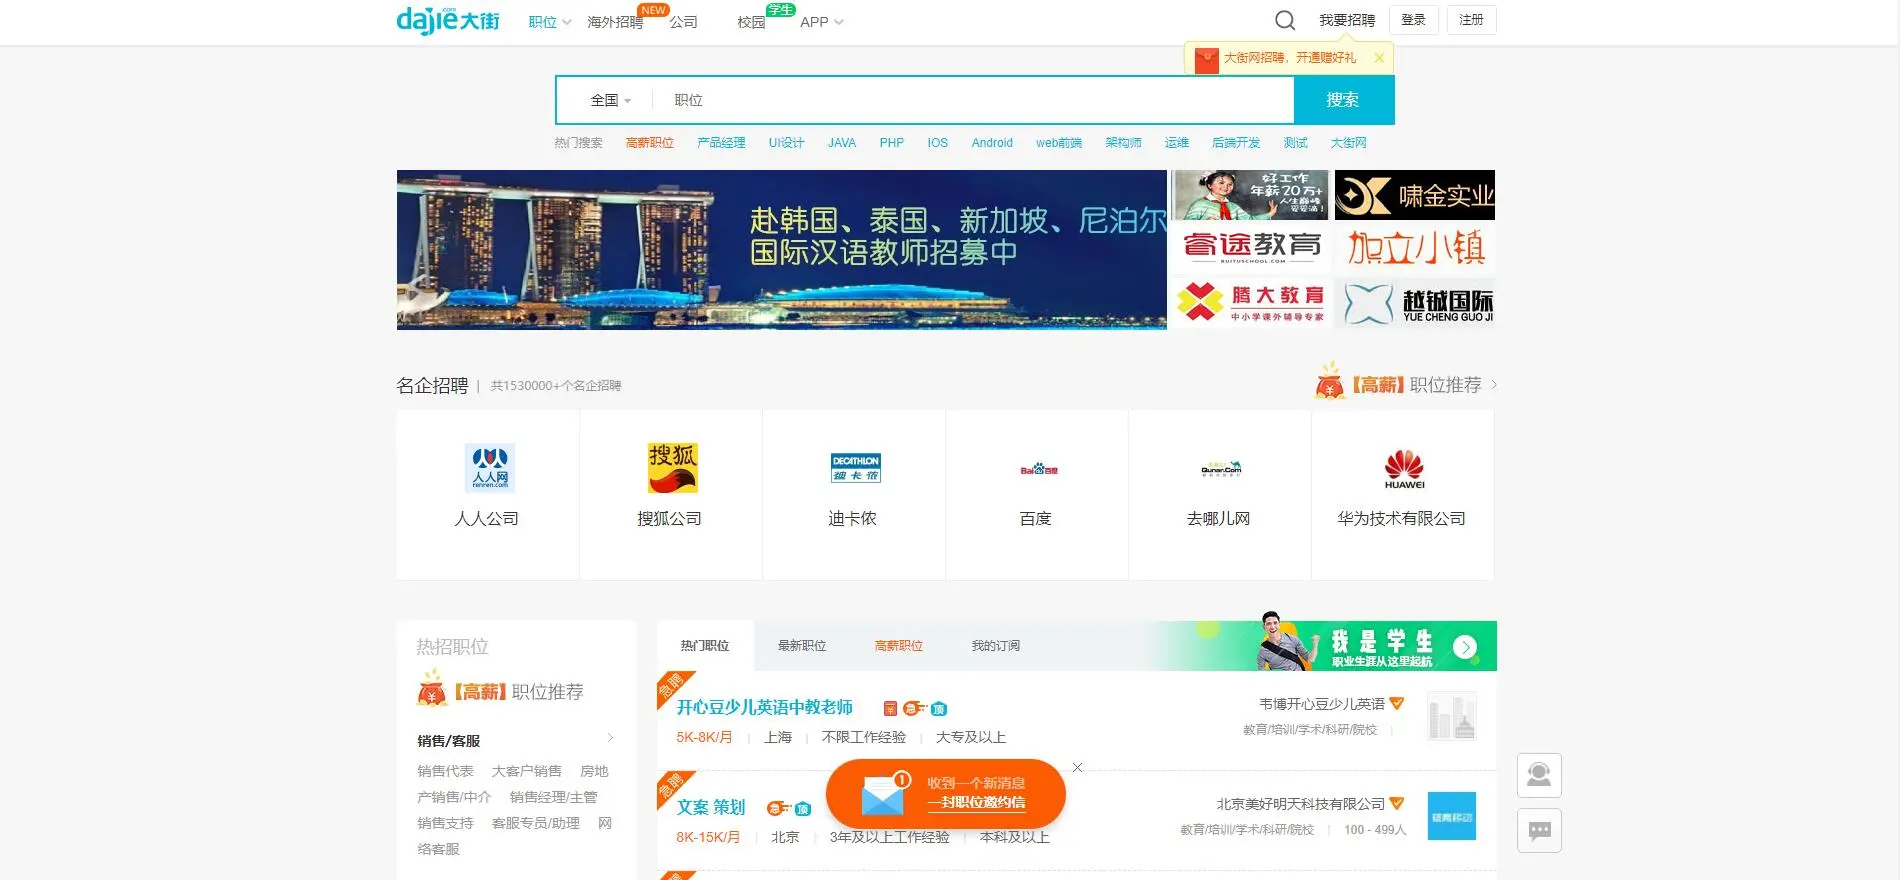Open the 搜狐公司 company logo

click(673, 468)
